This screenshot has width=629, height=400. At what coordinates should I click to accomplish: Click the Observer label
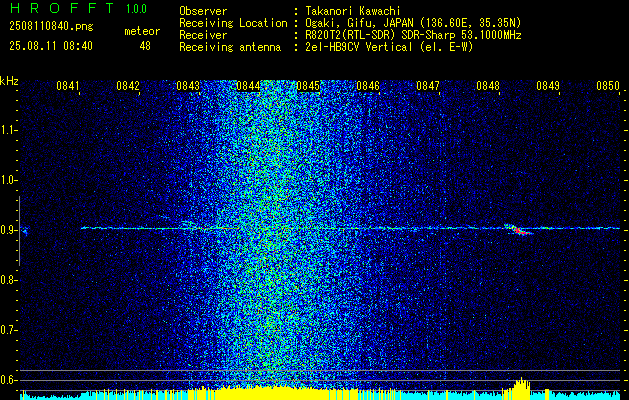tap(203, 11)
